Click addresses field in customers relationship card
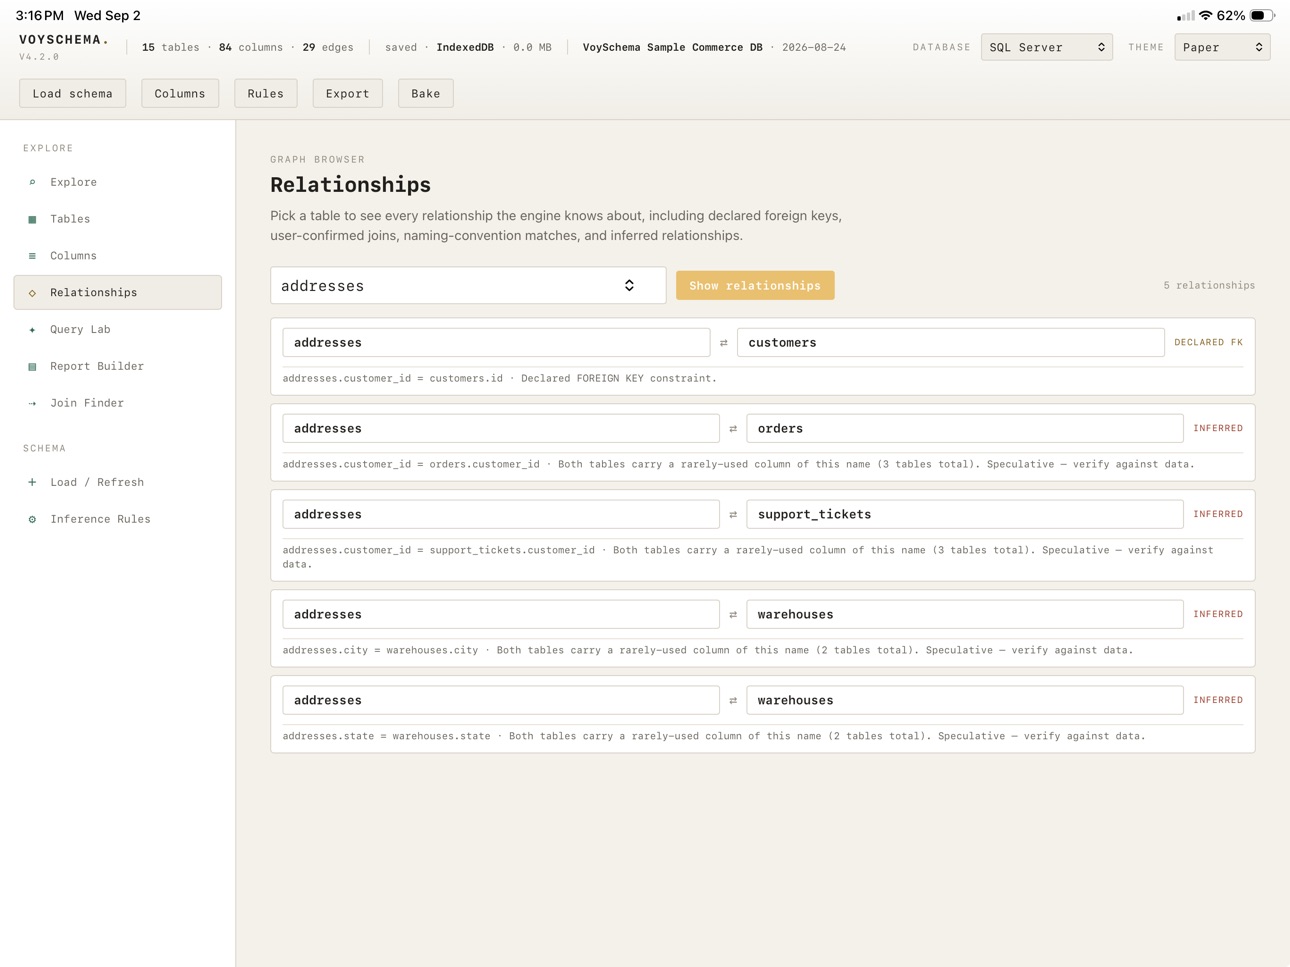 (496, 342)
